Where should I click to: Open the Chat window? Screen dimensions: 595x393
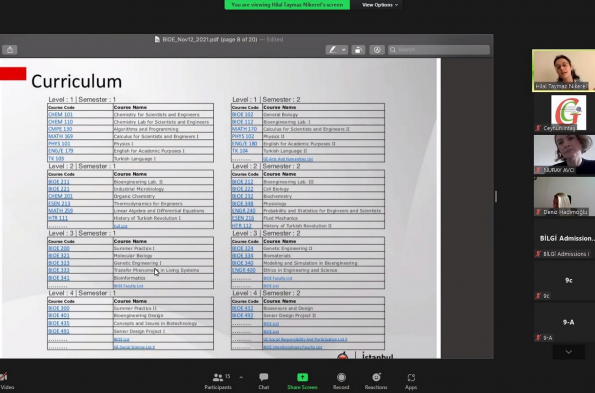coord(264,381)
